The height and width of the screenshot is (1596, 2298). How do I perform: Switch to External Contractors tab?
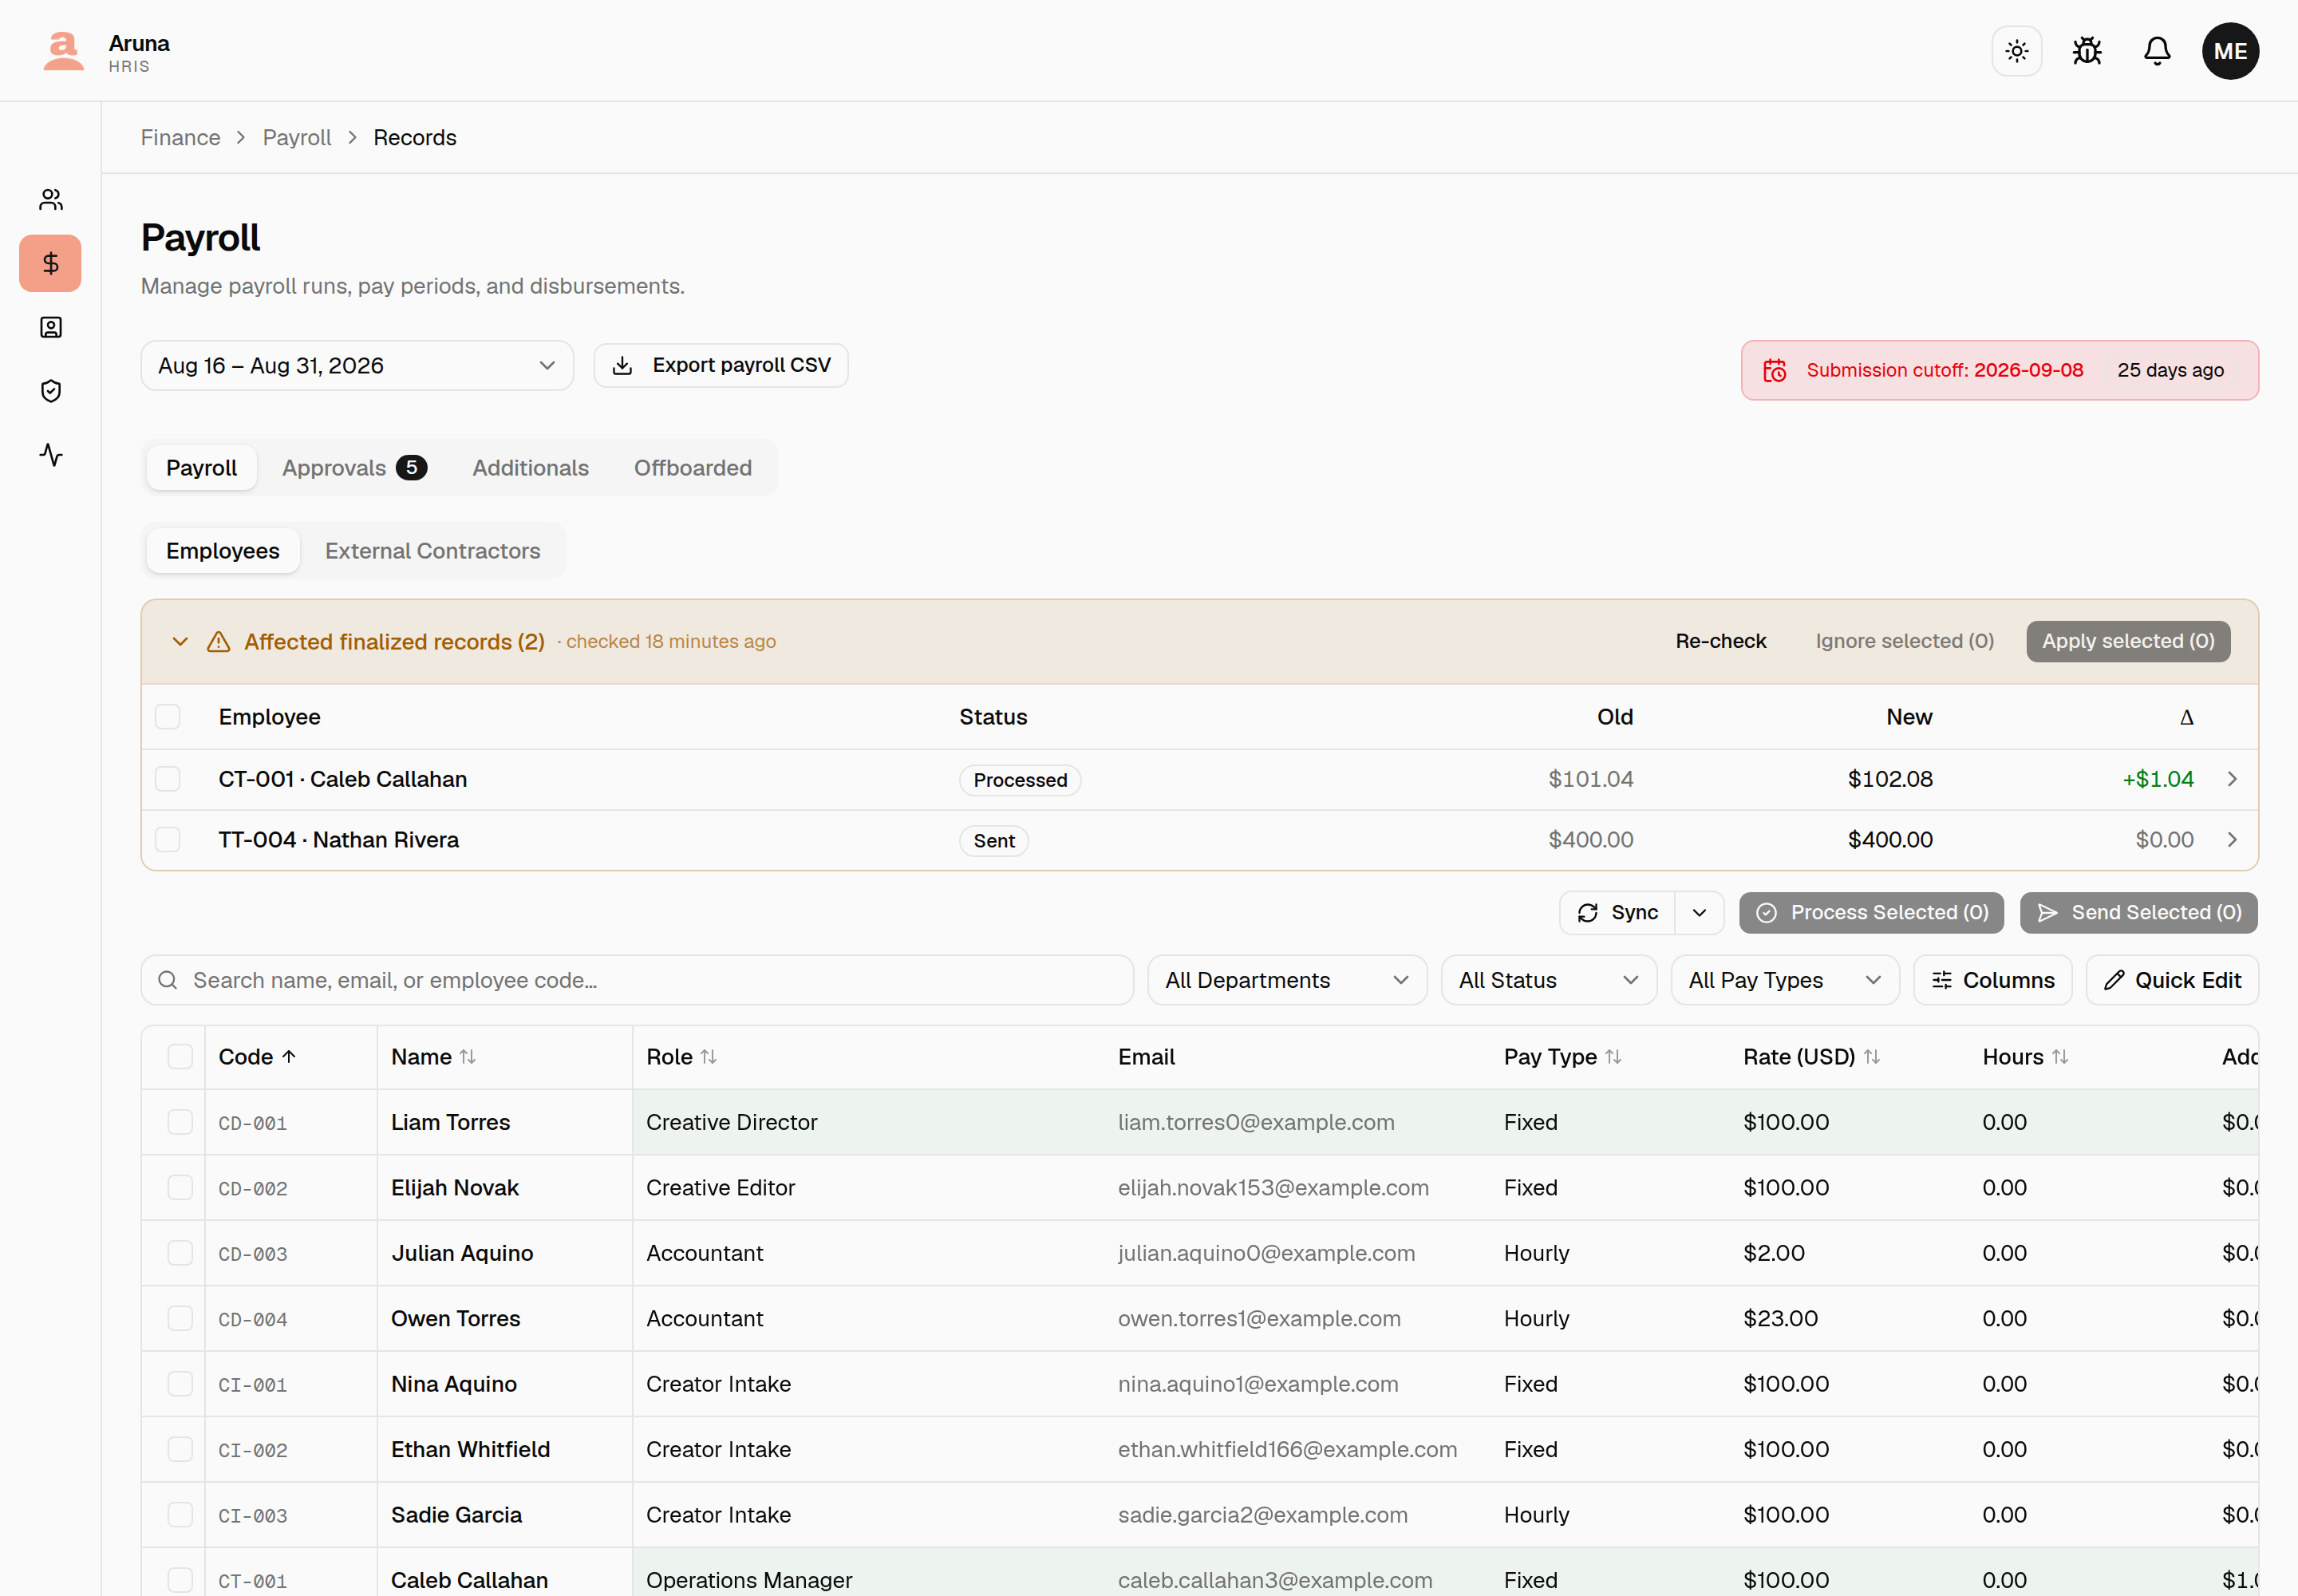click(432, 551)
